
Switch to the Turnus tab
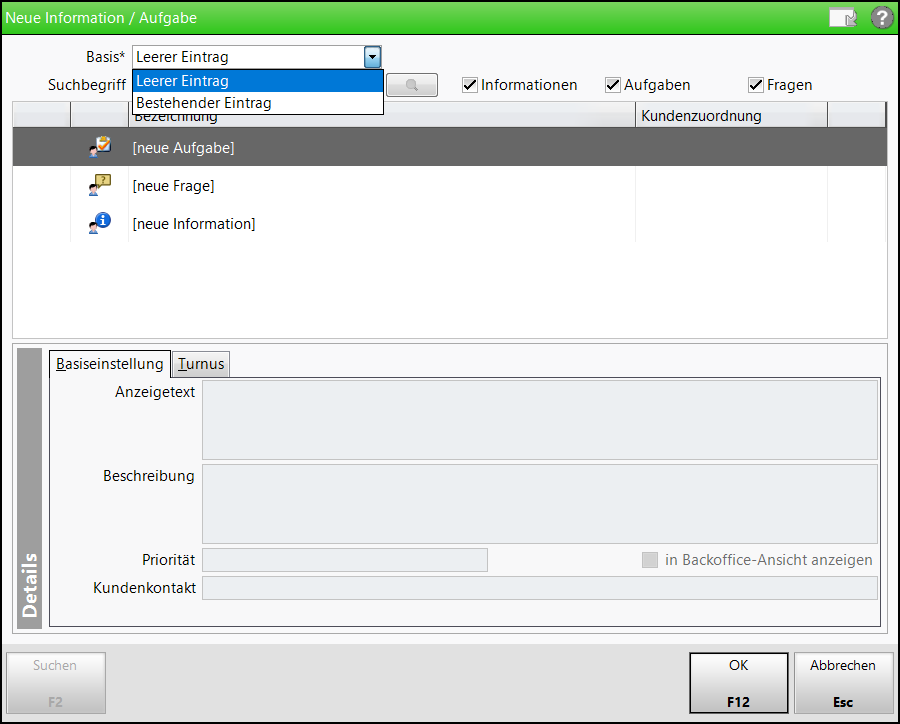pos(201,364)
